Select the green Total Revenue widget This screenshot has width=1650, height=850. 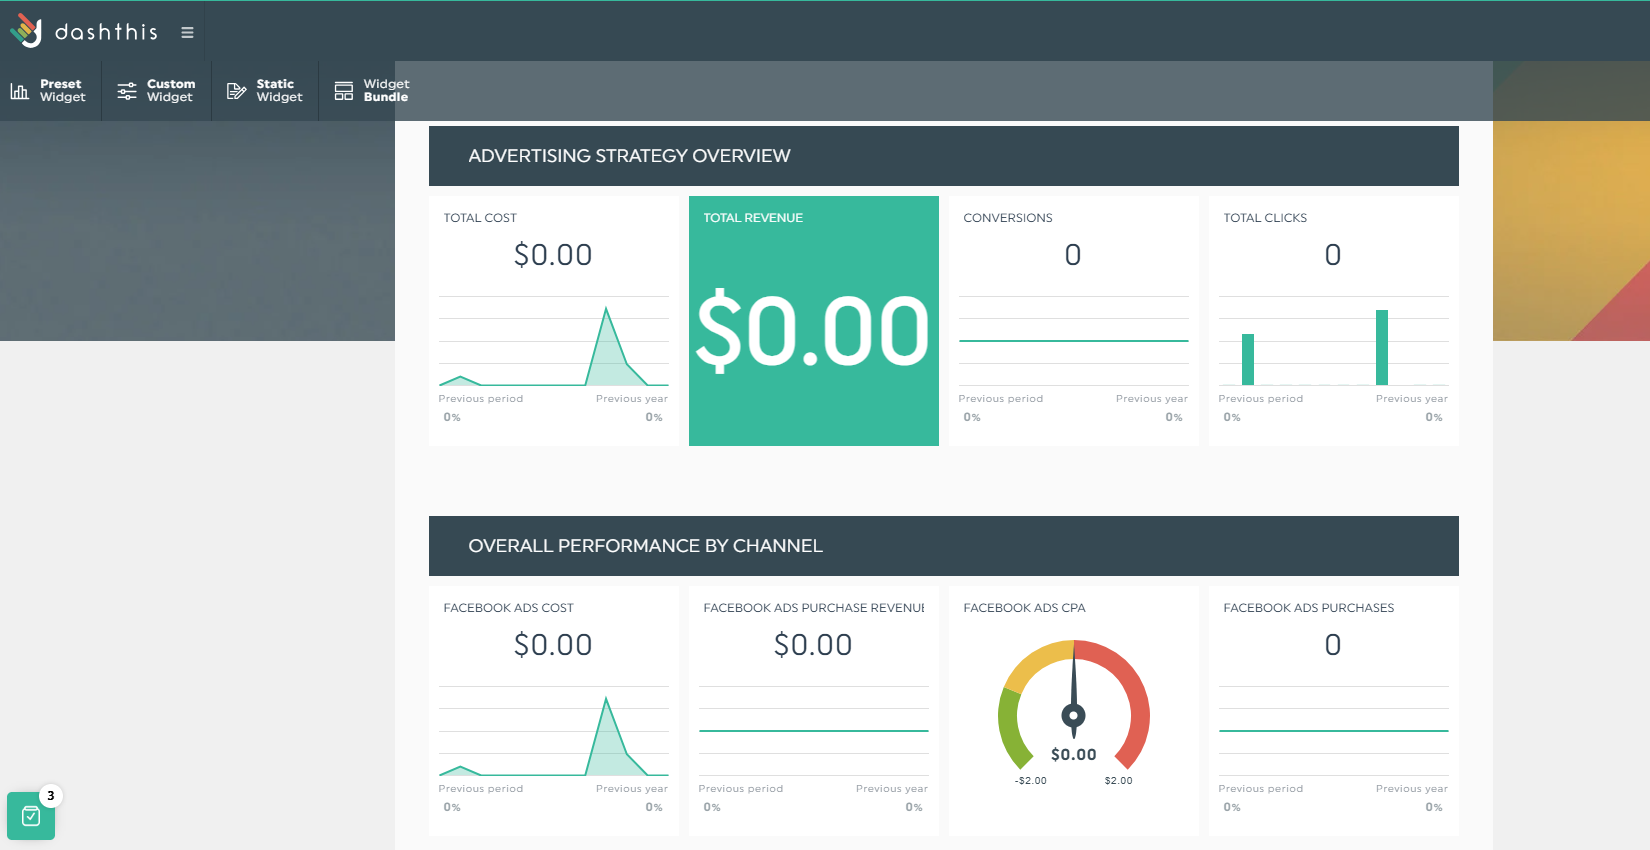click(814, 321)
